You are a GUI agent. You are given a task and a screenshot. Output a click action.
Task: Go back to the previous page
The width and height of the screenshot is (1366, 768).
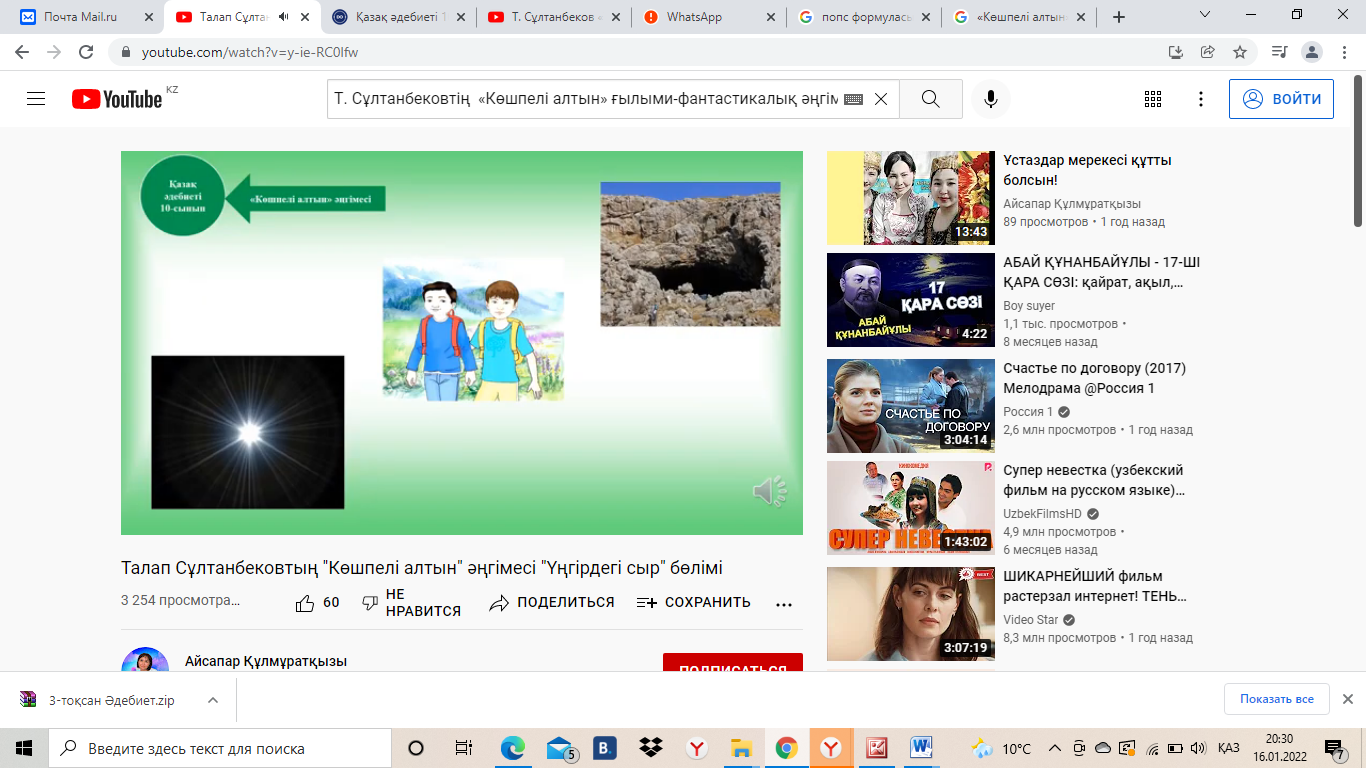pyautogui.click(x=22, y=52)
